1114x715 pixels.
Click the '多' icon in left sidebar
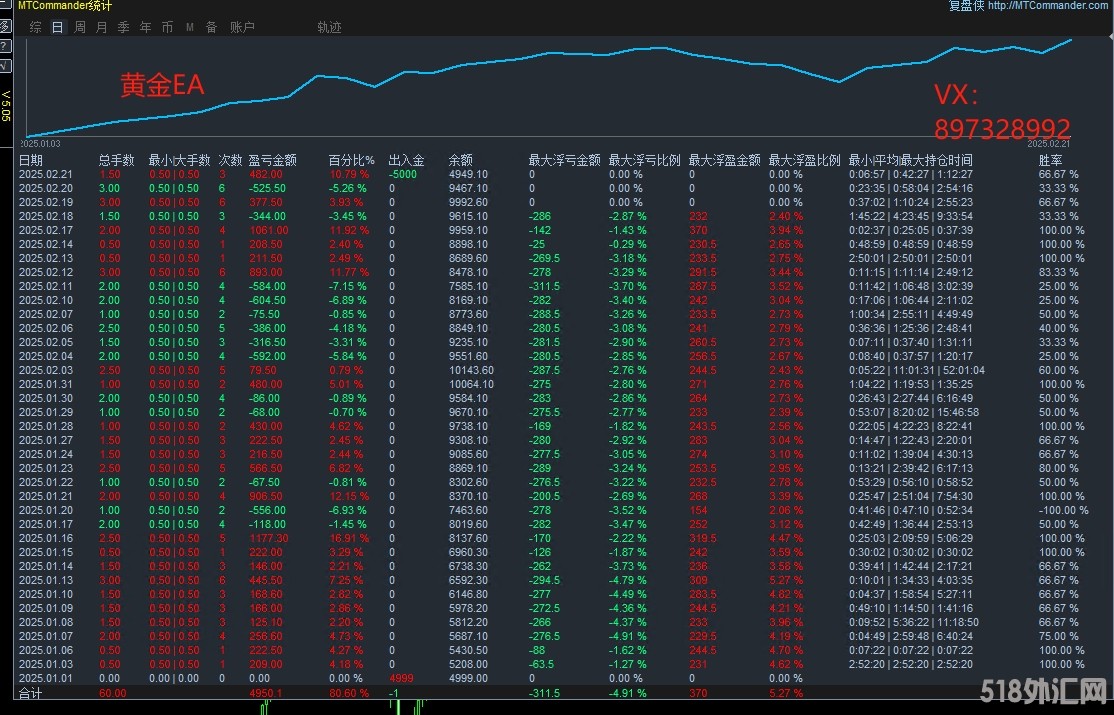5,27
